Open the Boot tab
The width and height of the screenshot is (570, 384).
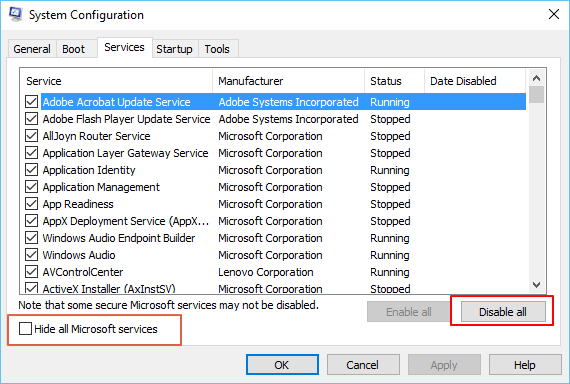[73, 49]
